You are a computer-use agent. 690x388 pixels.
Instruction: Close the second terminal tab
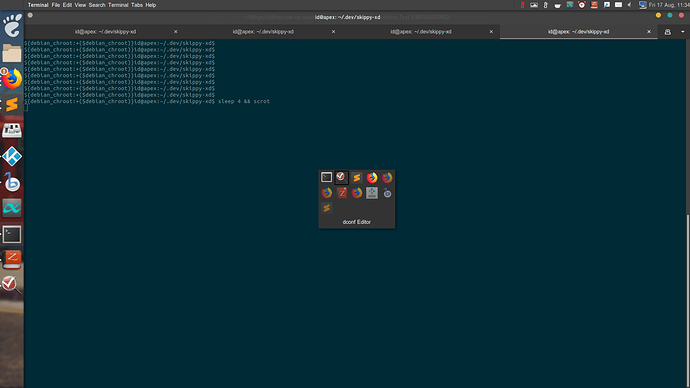point(333,32)
